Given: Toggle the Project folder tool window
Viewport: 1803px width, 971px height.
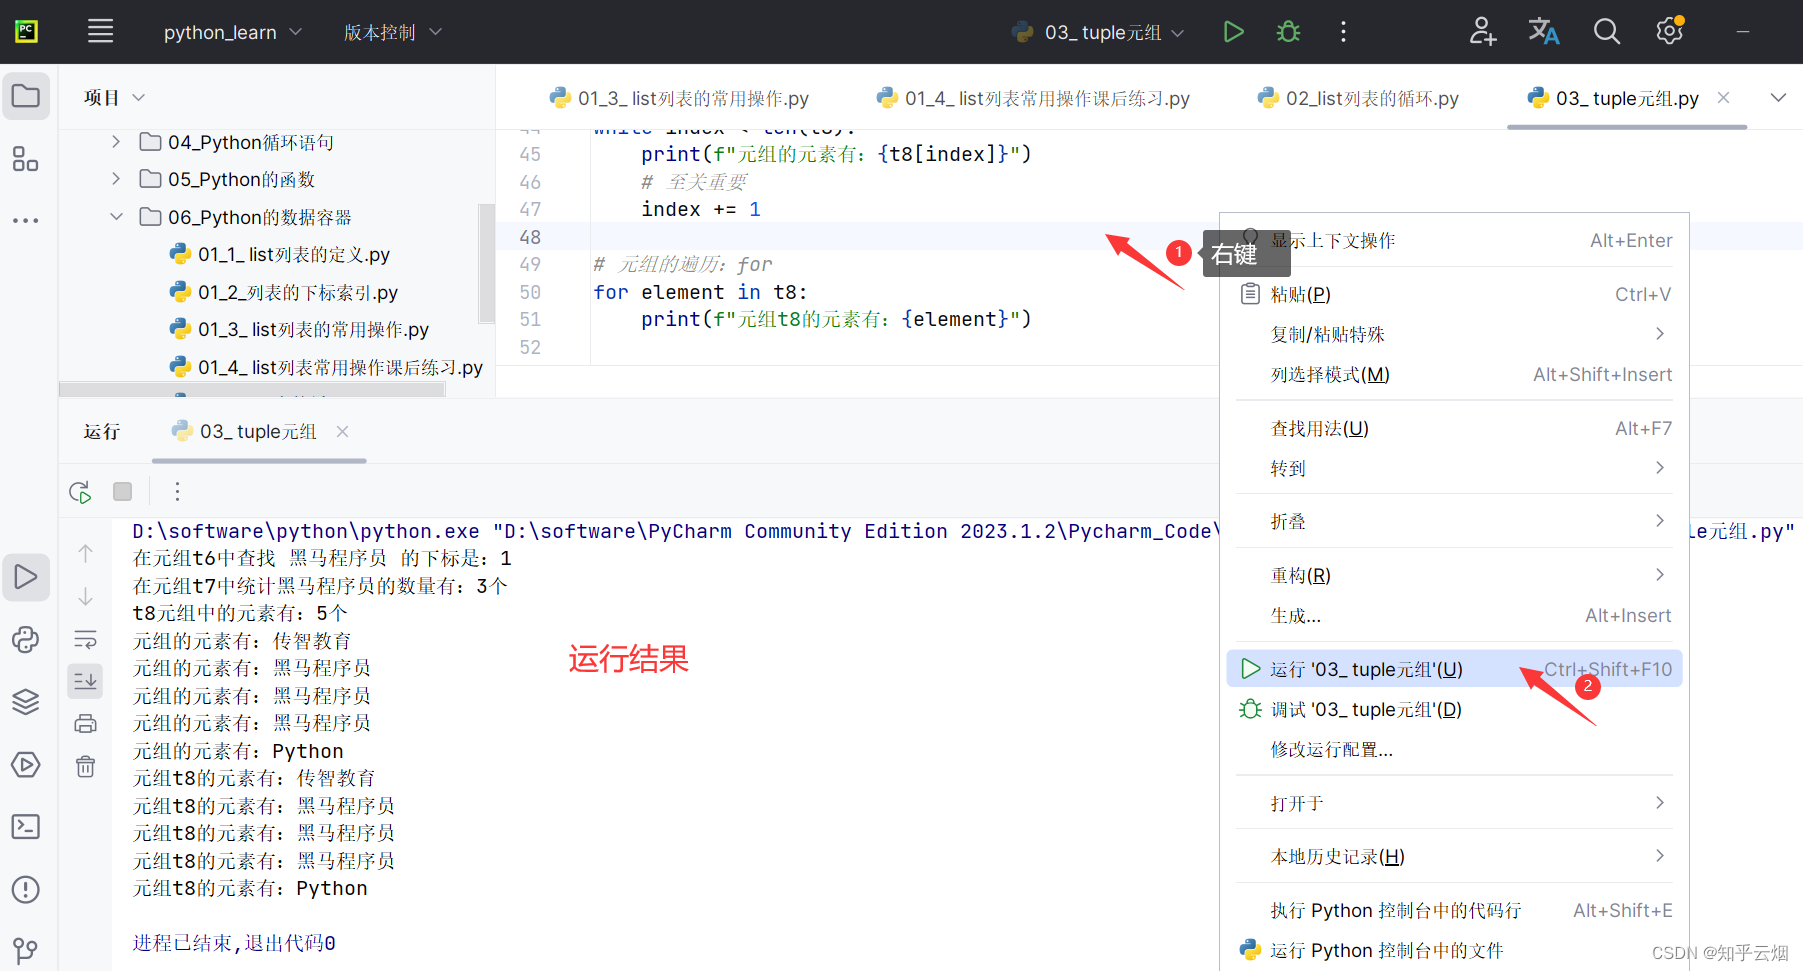Looking at the screenshot, I should click(26, 96).
